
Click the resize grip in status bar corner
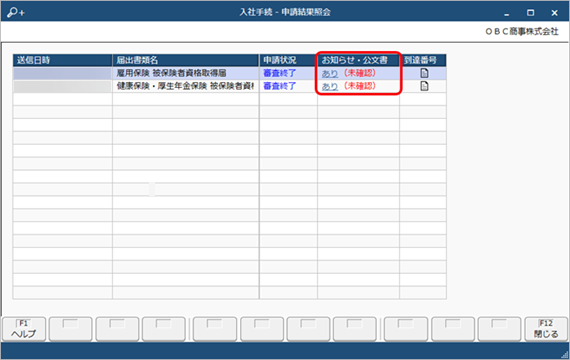565,355
